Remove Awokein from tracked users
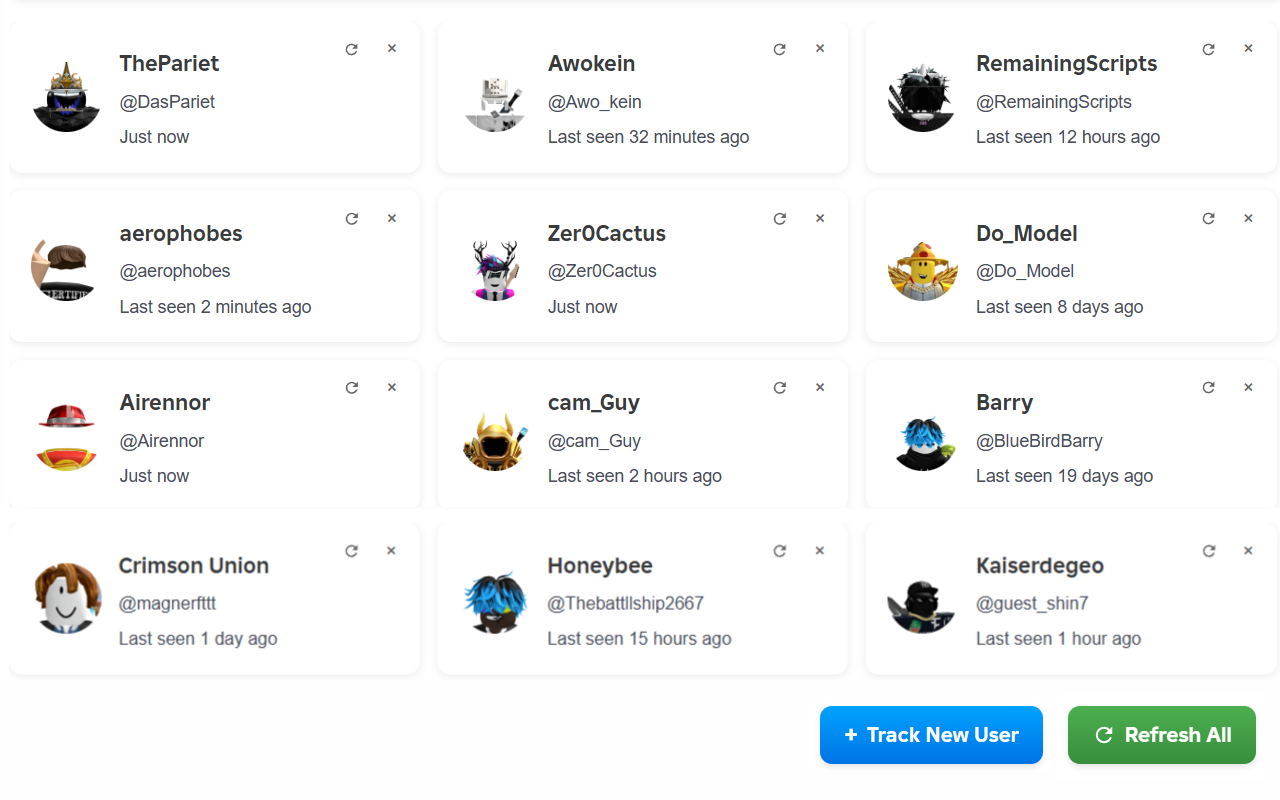Screen dimensions: 1280x800 coord(820,48)
